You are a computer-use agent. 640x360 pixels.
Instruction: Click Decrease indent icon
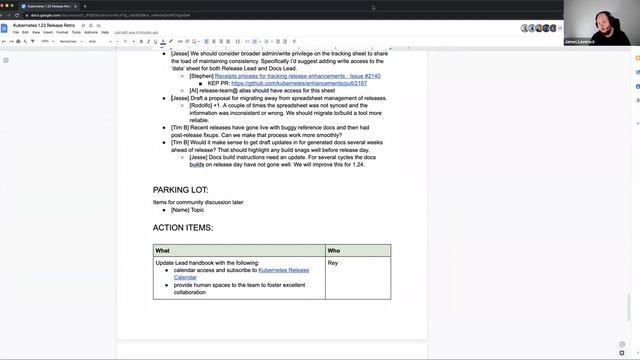click(278, 42)
